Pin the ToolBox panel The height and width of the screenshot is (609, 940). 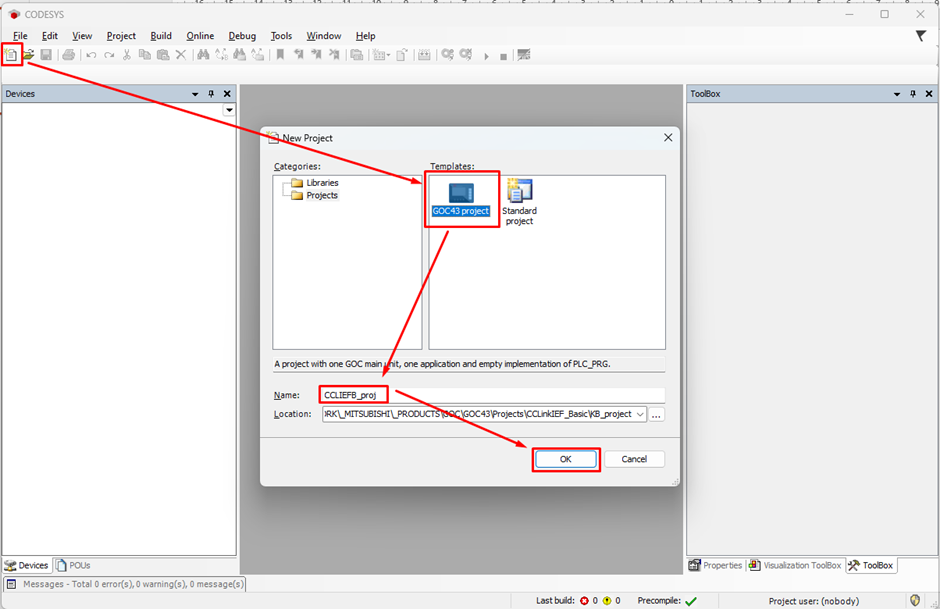tap(913, 94)
